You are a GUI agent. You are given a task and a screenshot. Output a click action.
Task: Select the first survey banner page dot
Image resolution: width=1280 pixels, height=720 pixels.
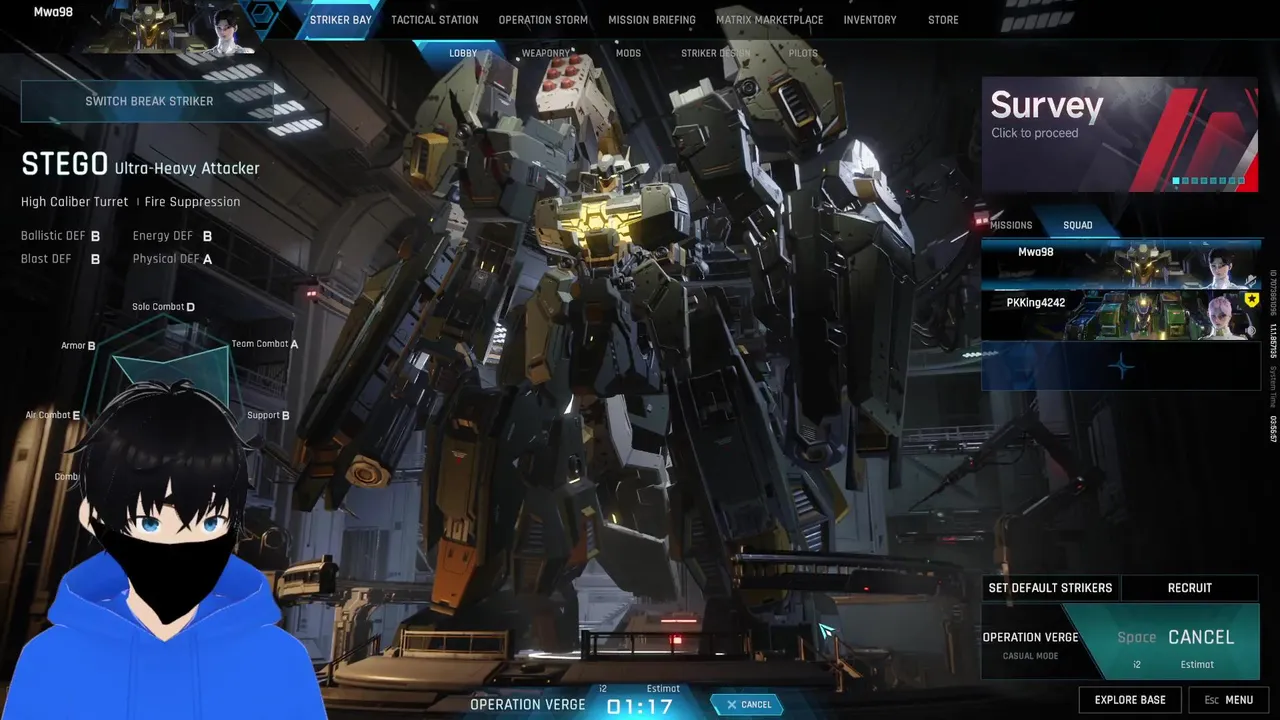pos(1176,181)
